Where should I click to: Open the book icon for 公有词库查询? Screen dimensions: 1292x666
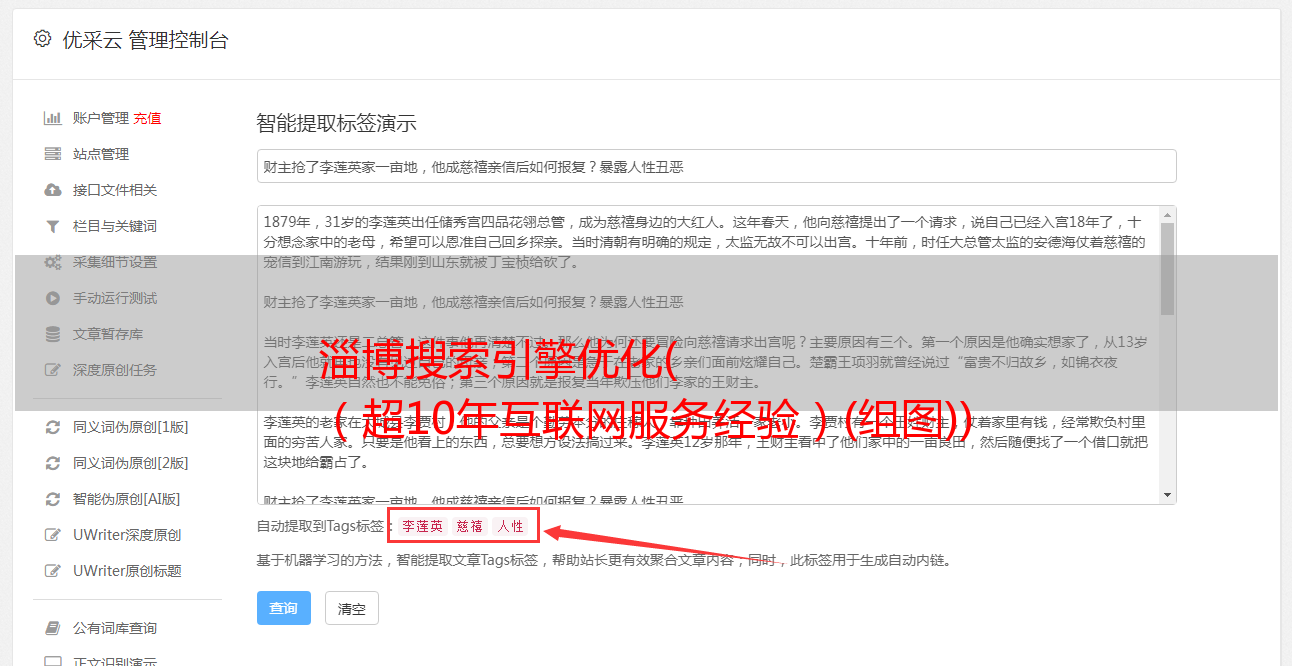pyautogui.click(x=53, y=628)
